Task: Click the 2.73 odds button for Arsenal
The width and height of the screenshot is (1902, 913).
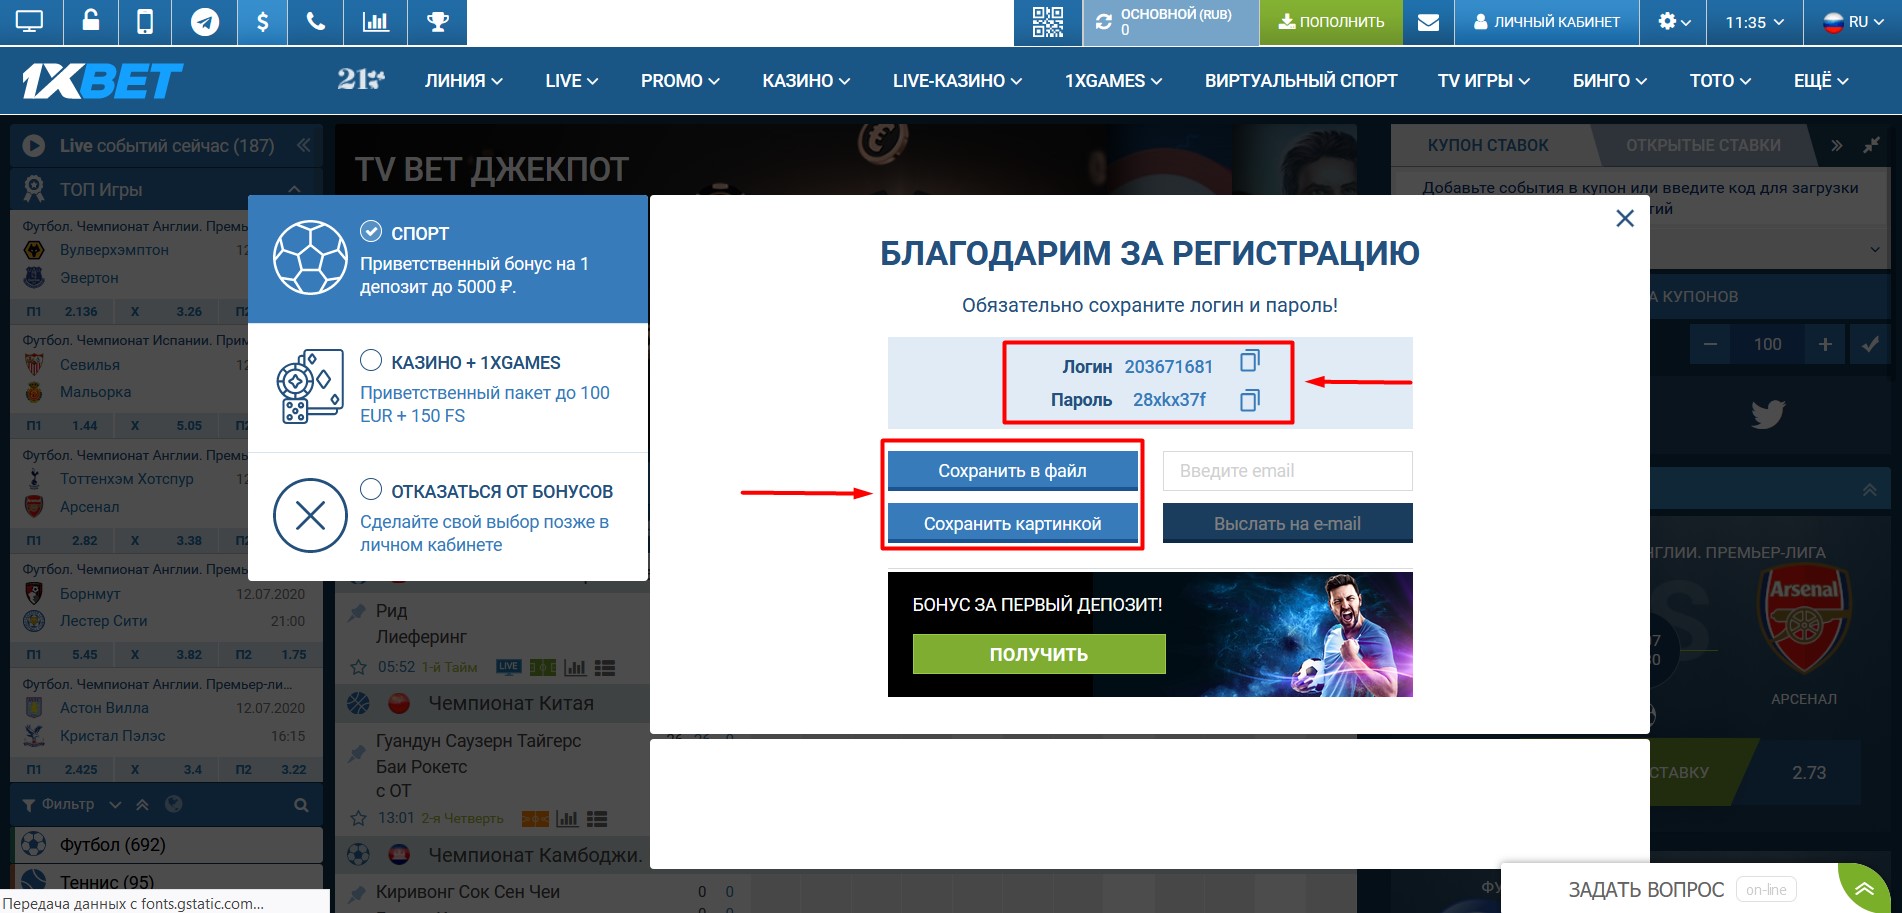Action: (x=1808, y=773)
